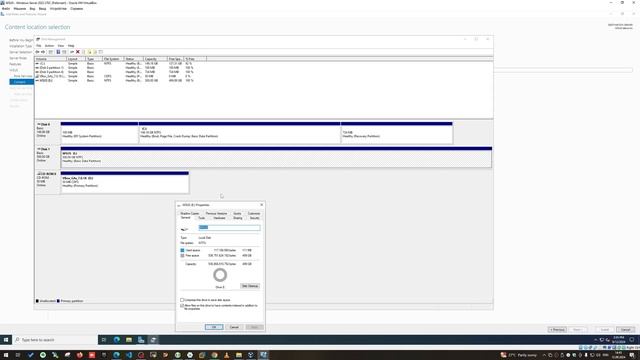Close the WSUS (E:) Properties dialog
This screenshot has height=360, width=640.
click(x=262, y=205)
